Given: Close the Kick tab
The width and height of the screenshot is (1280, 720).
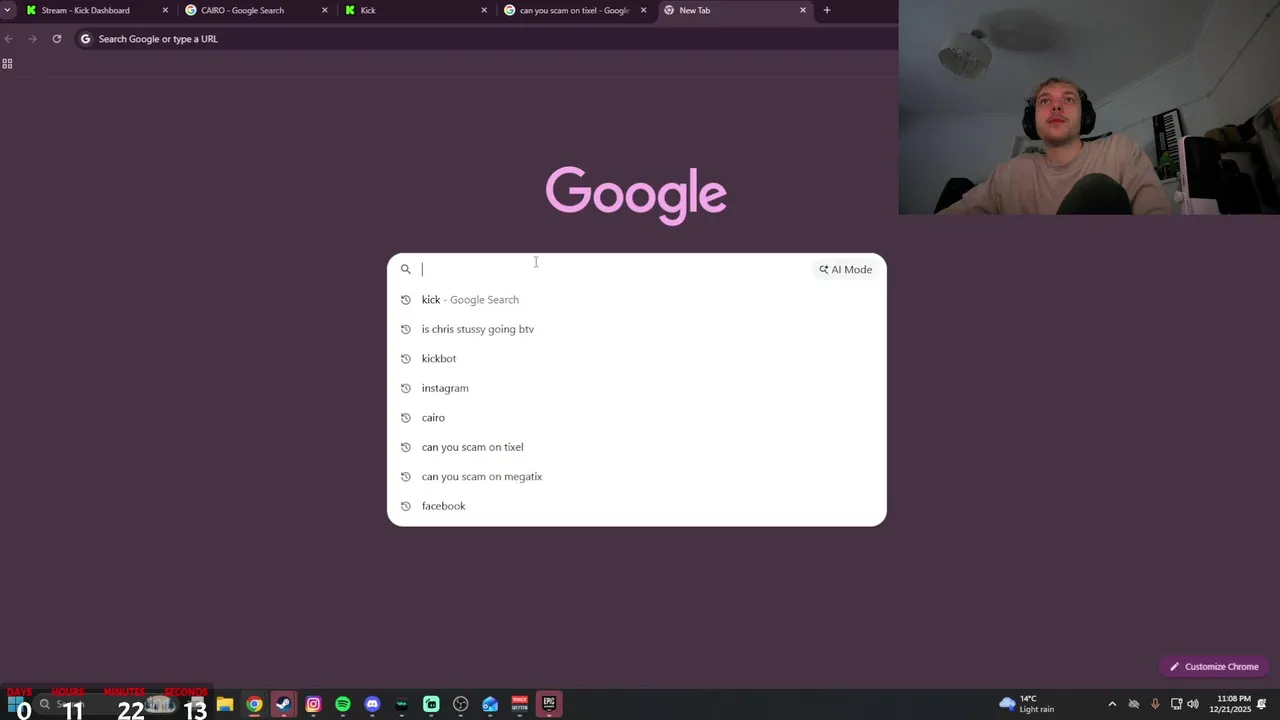Looking at the screenshot, I should (x=484, y=10).
